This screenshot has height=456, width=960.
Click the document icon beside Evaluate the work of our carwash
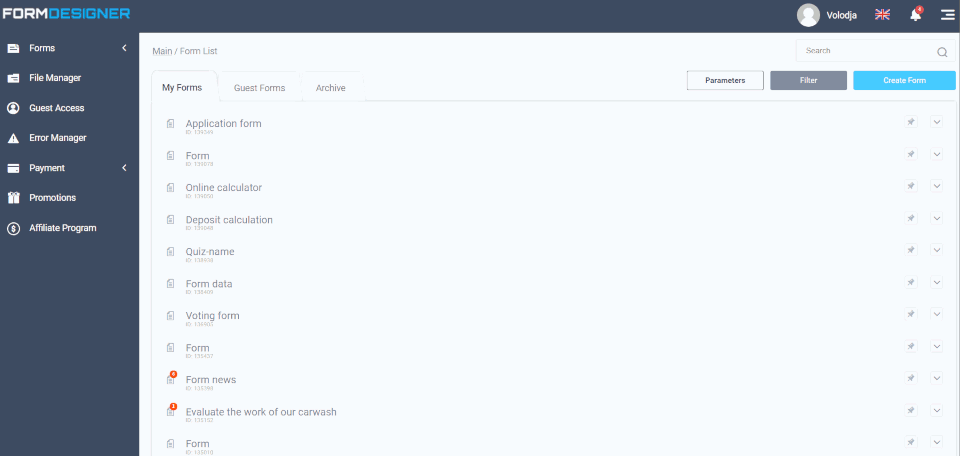171,412
